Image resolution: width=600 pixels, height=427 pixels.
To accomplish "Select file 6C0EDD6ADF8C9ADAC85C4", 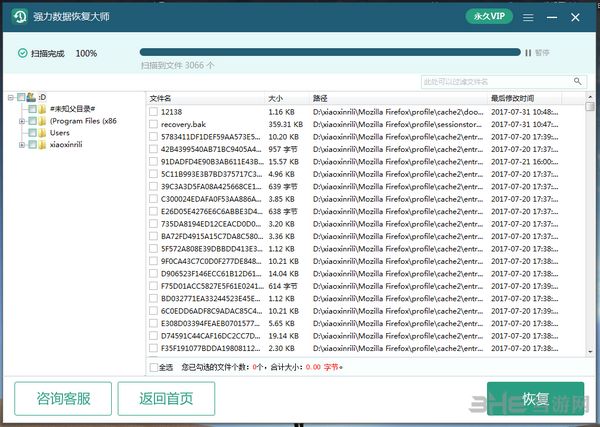I will [212, 311].
